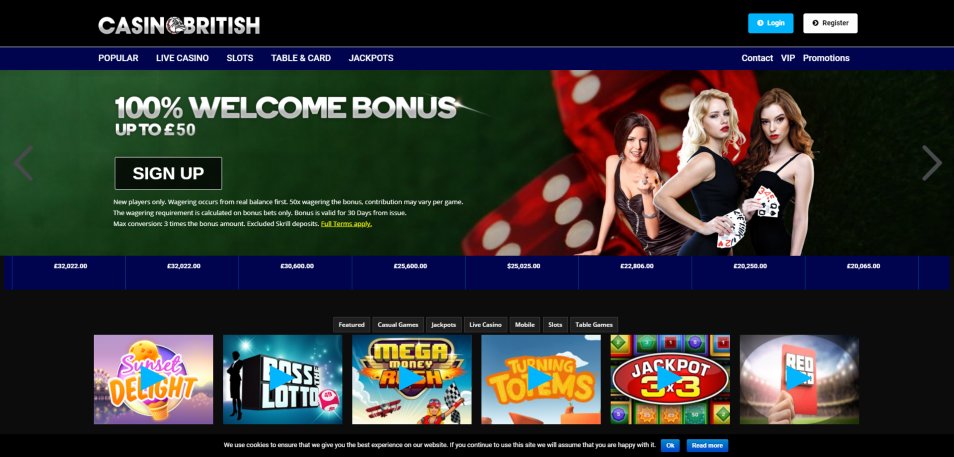Viewport: 954px width, 457px height.
Task: Select the Jackpots filter tab
Action: tap(444, 325)
